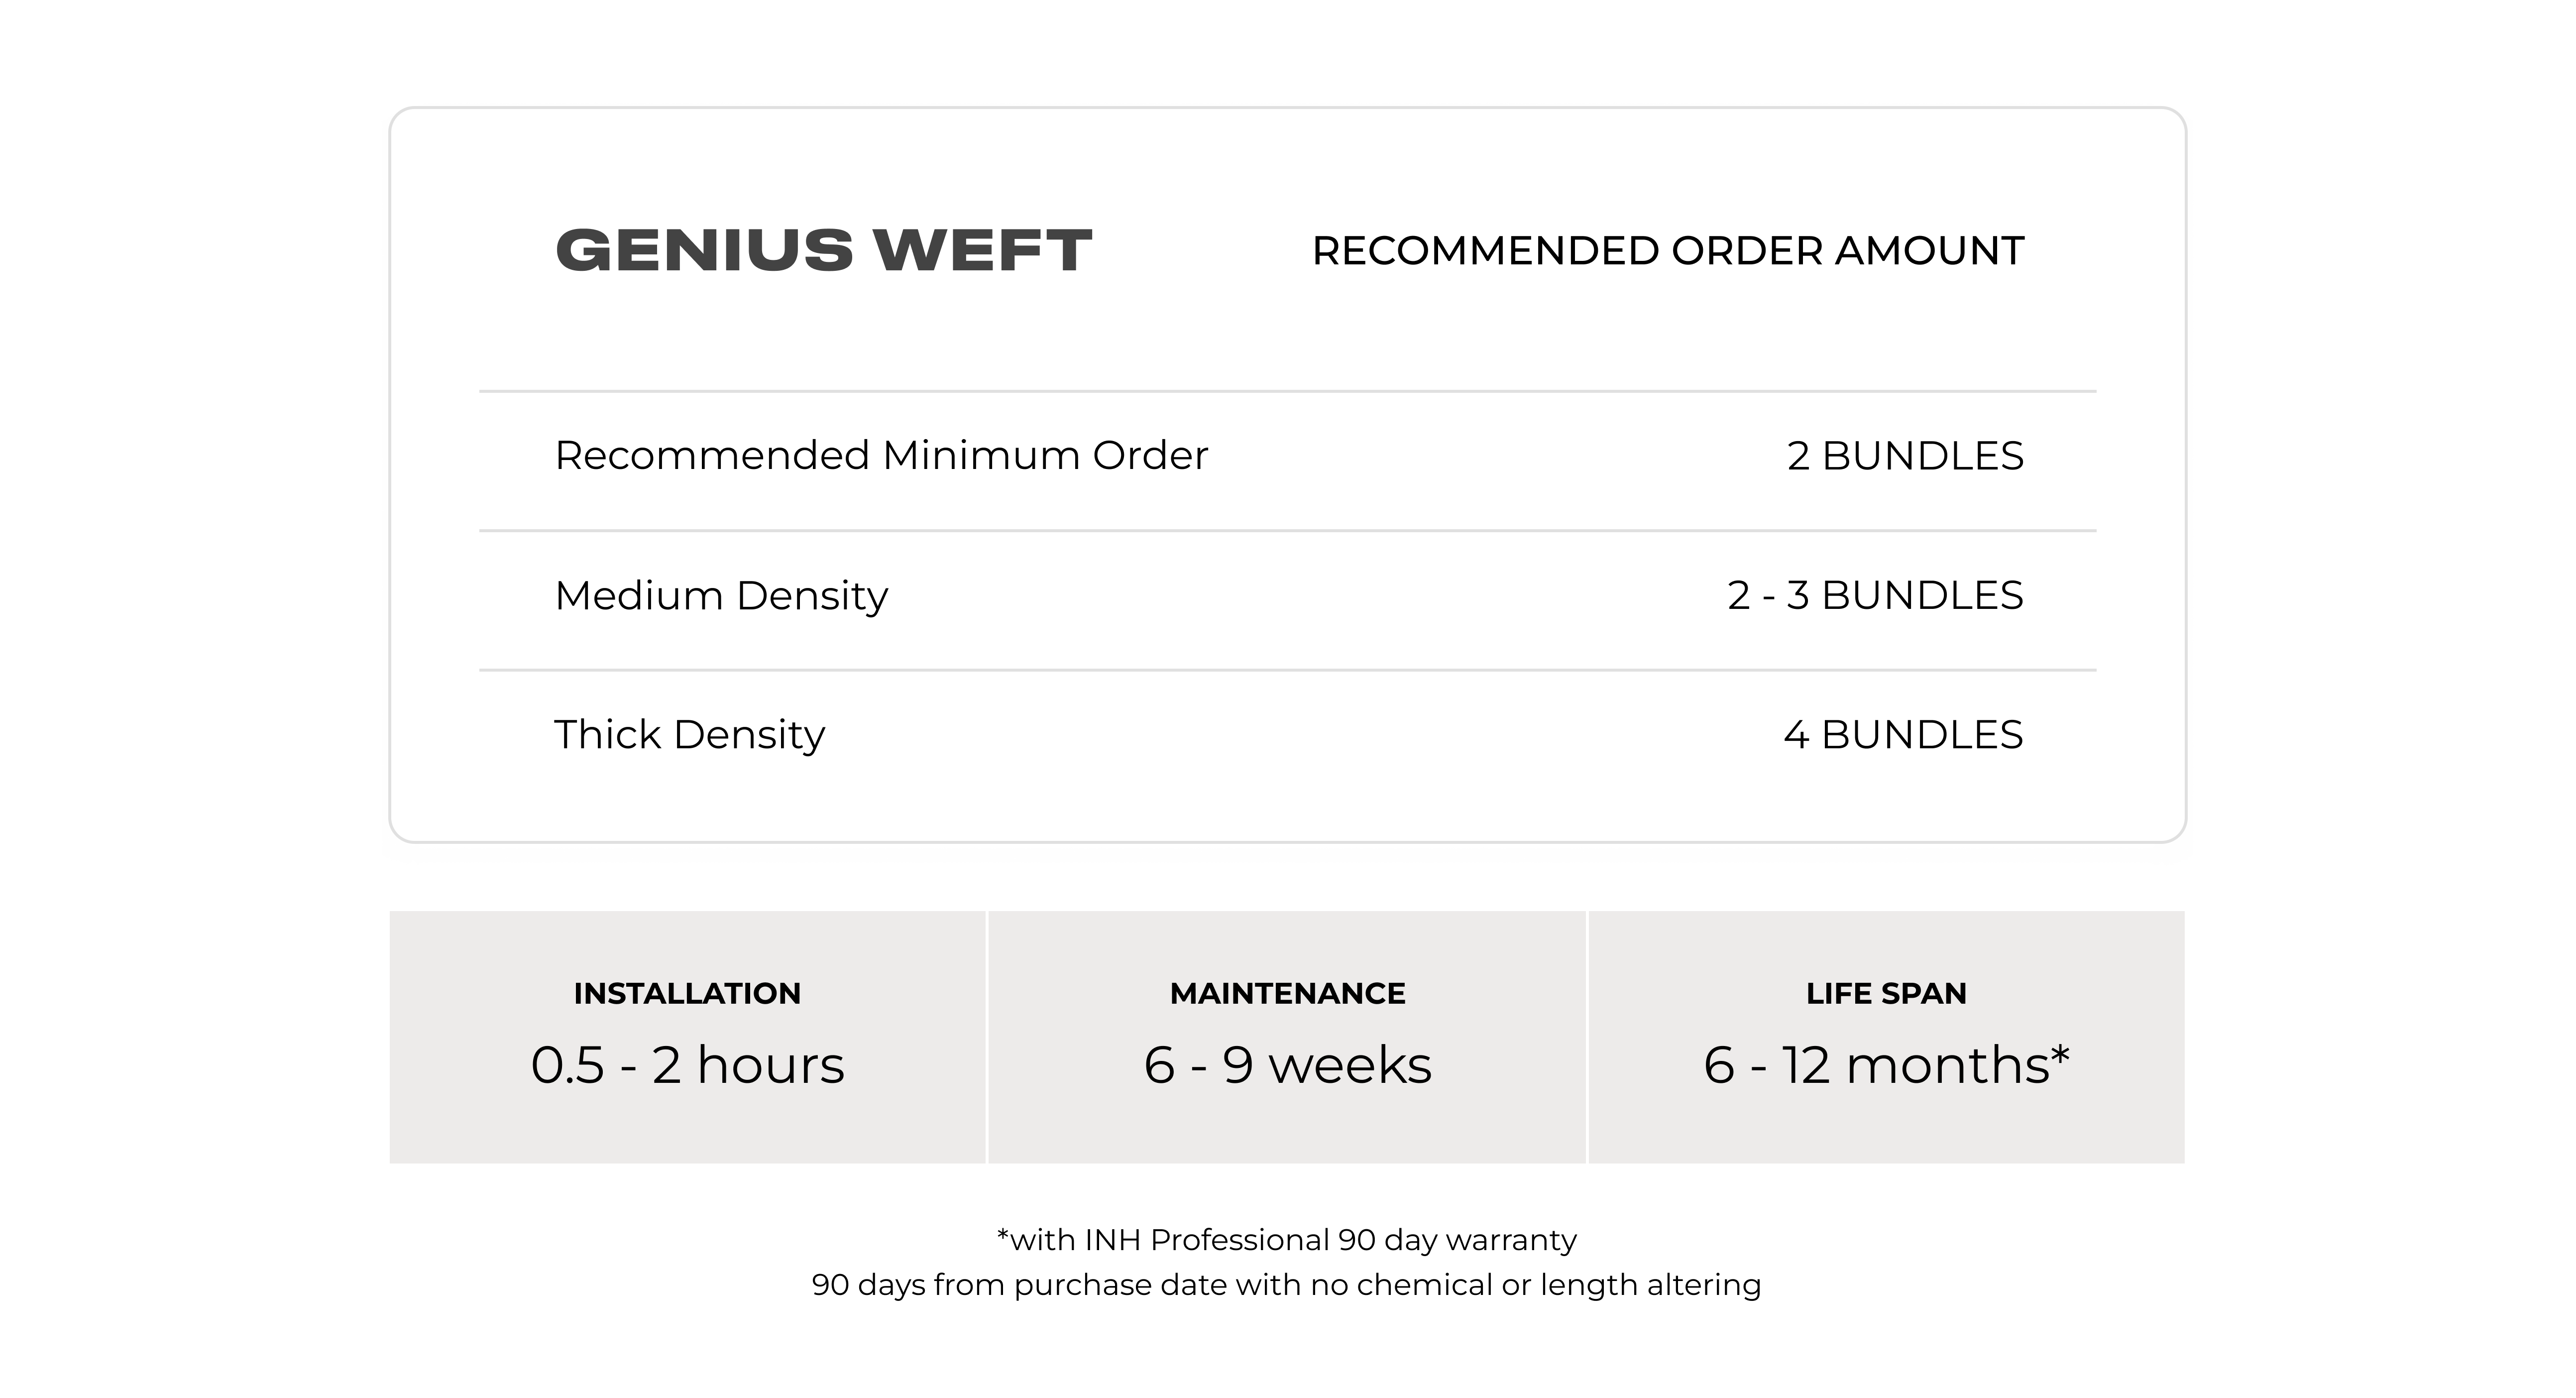Click the INSTALLATION heading
2576x1398 pixels.
[687, 993]
